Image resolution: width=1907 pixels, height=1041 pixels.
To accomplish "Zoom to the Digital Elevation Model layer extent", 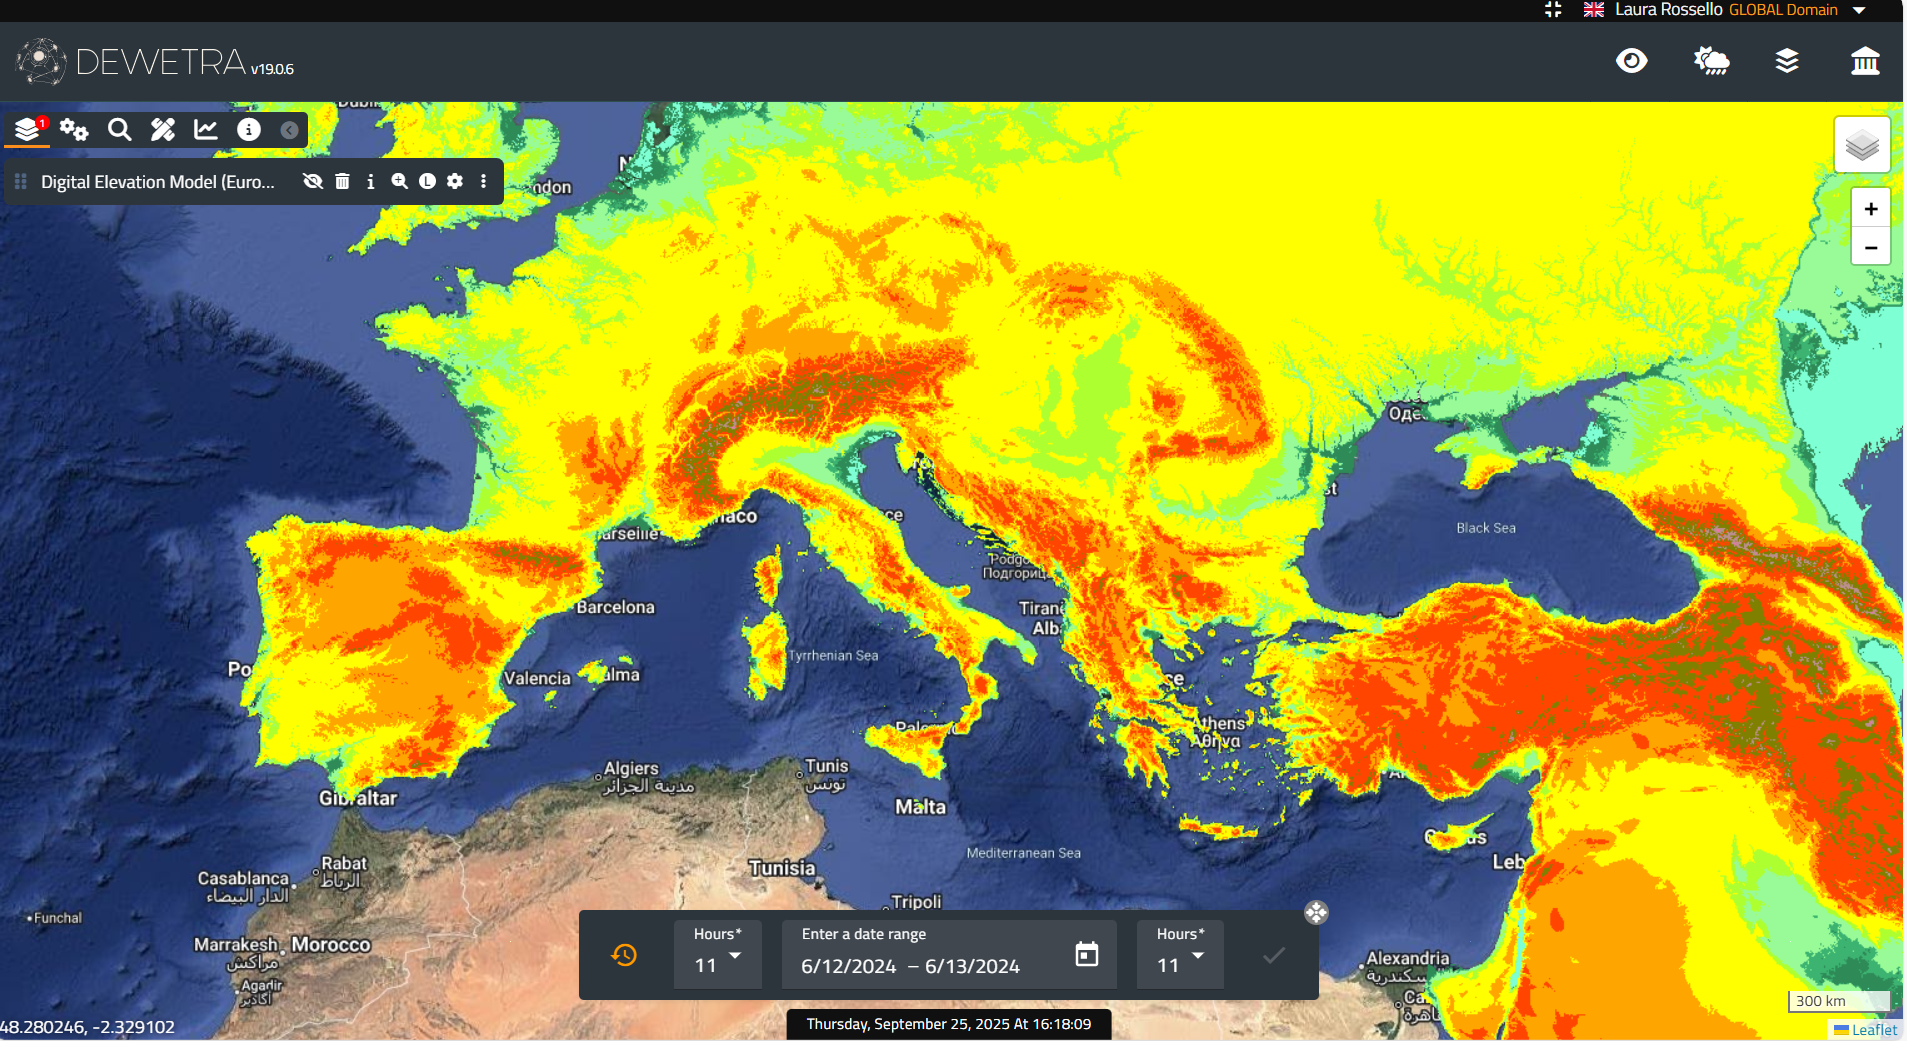I will coord(399,181).
